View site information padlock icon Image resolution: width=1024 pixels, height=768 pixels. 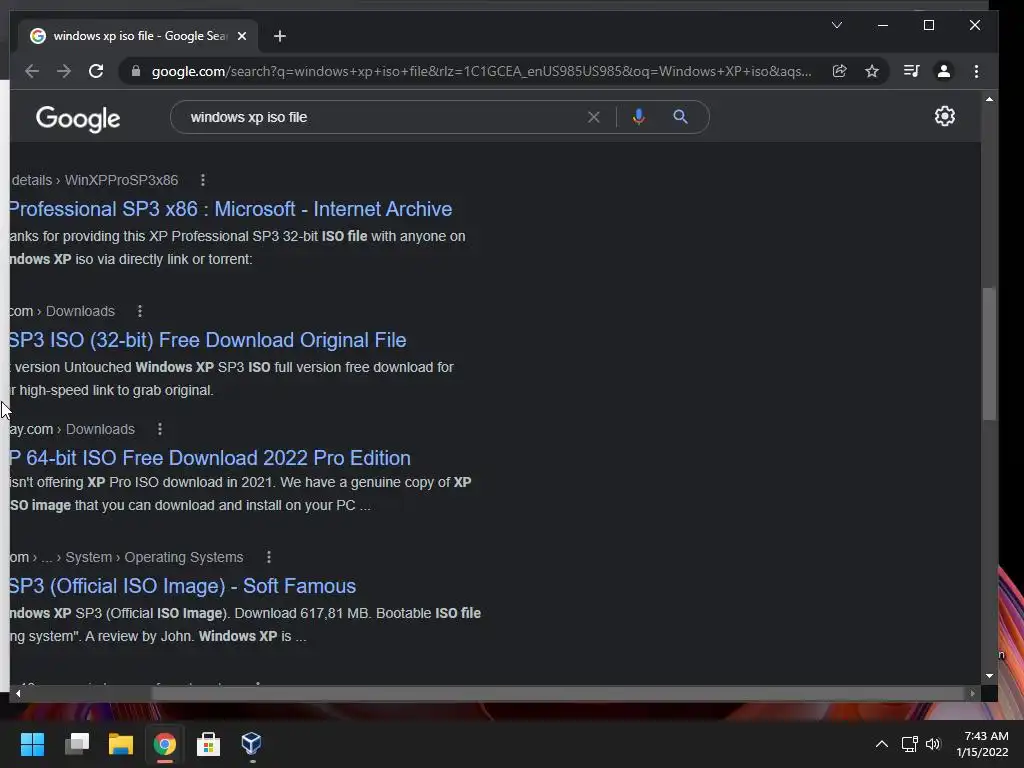(x=136, y=71)
